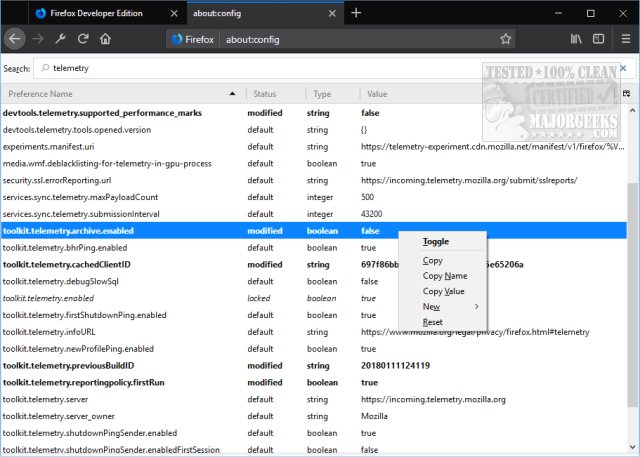The width and height of the screenshot is (640, 457).
Task: Close the Firefox Developer Edition tab
Action: click(174, 13)
